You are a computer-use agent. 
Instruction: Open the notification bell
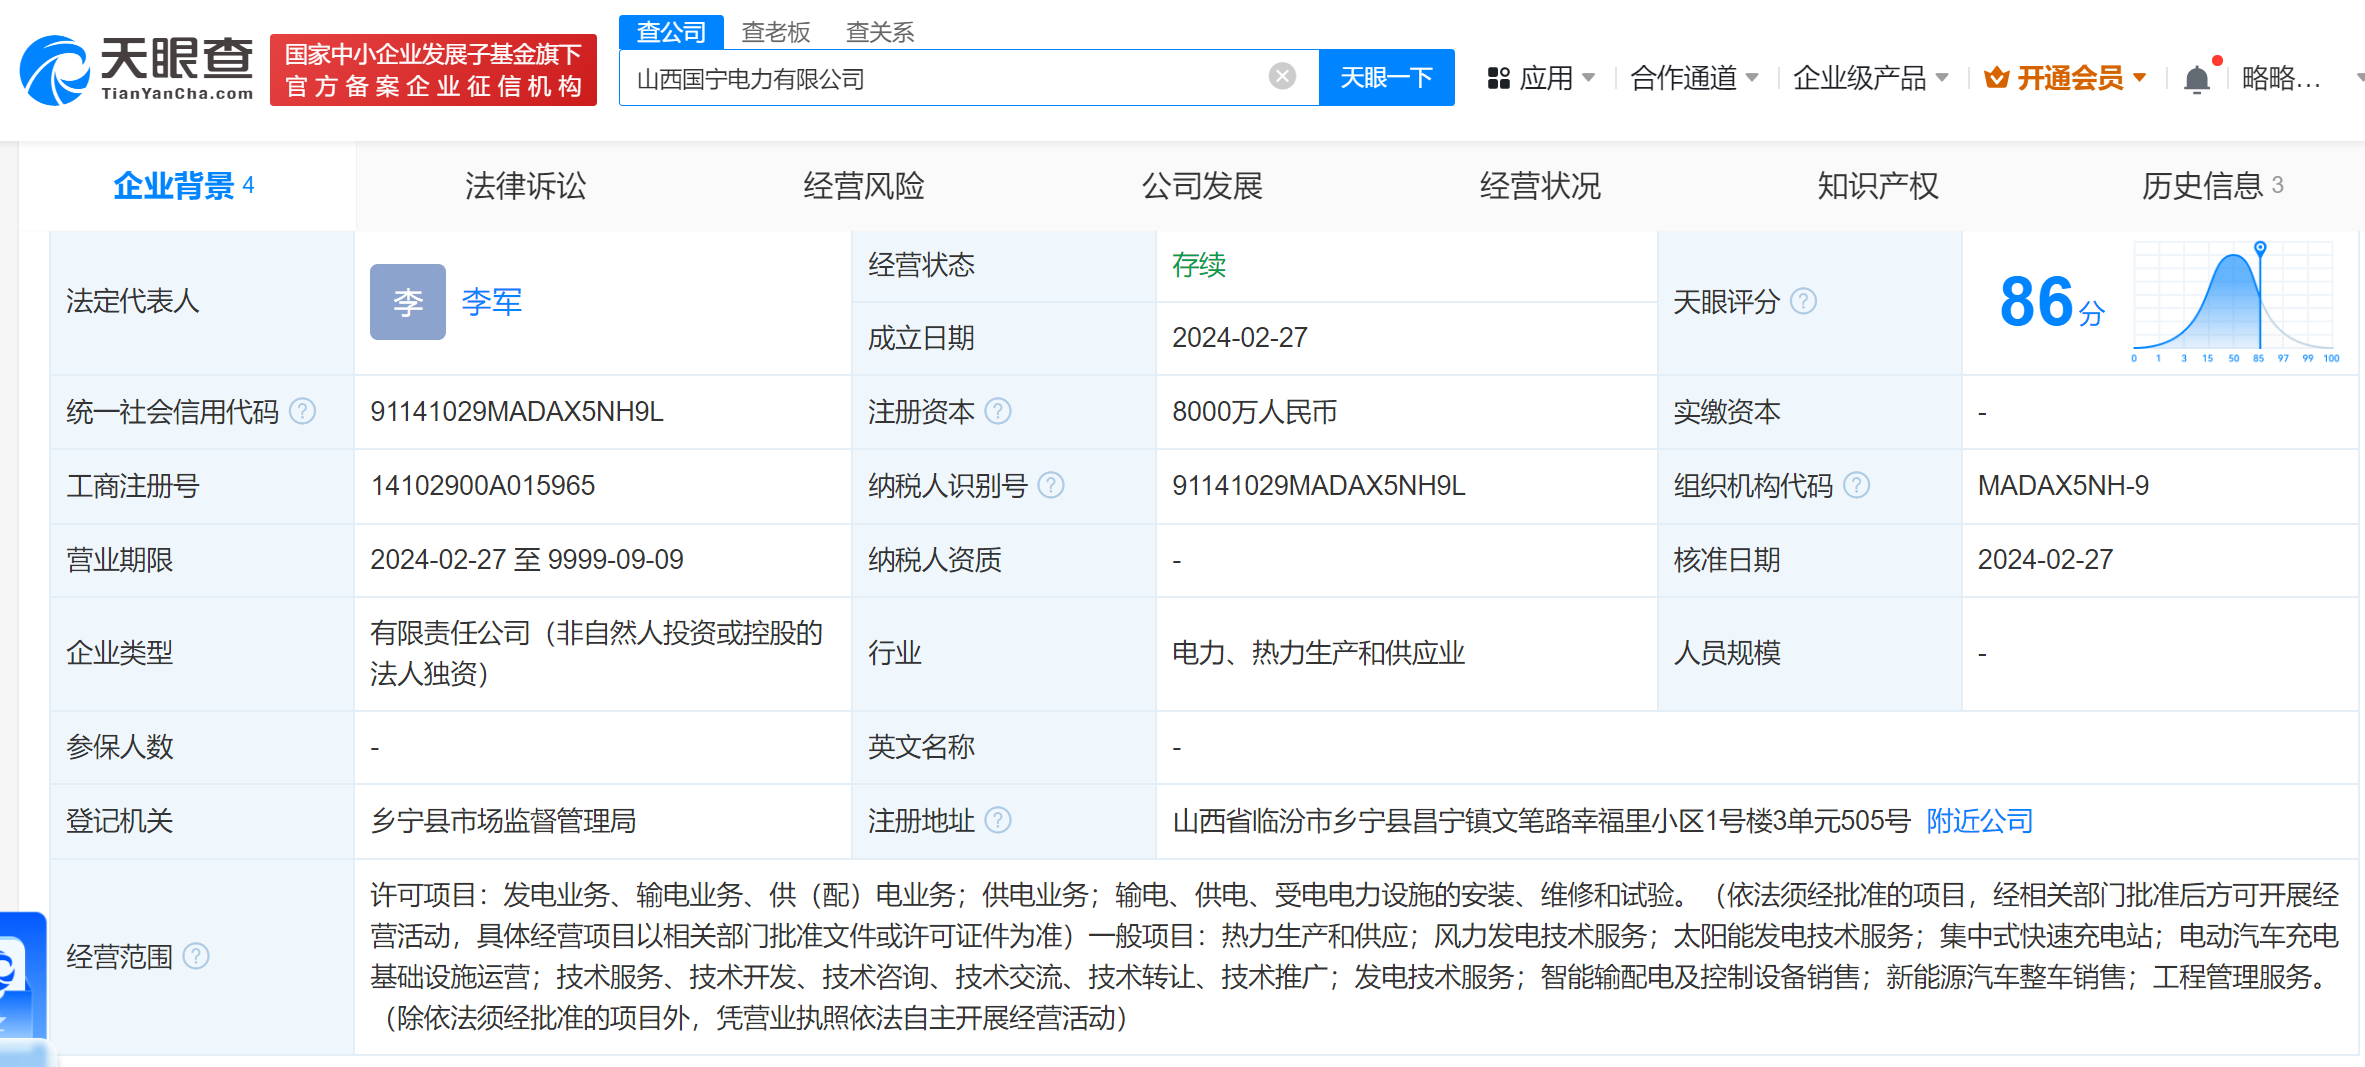(2197, 79)
